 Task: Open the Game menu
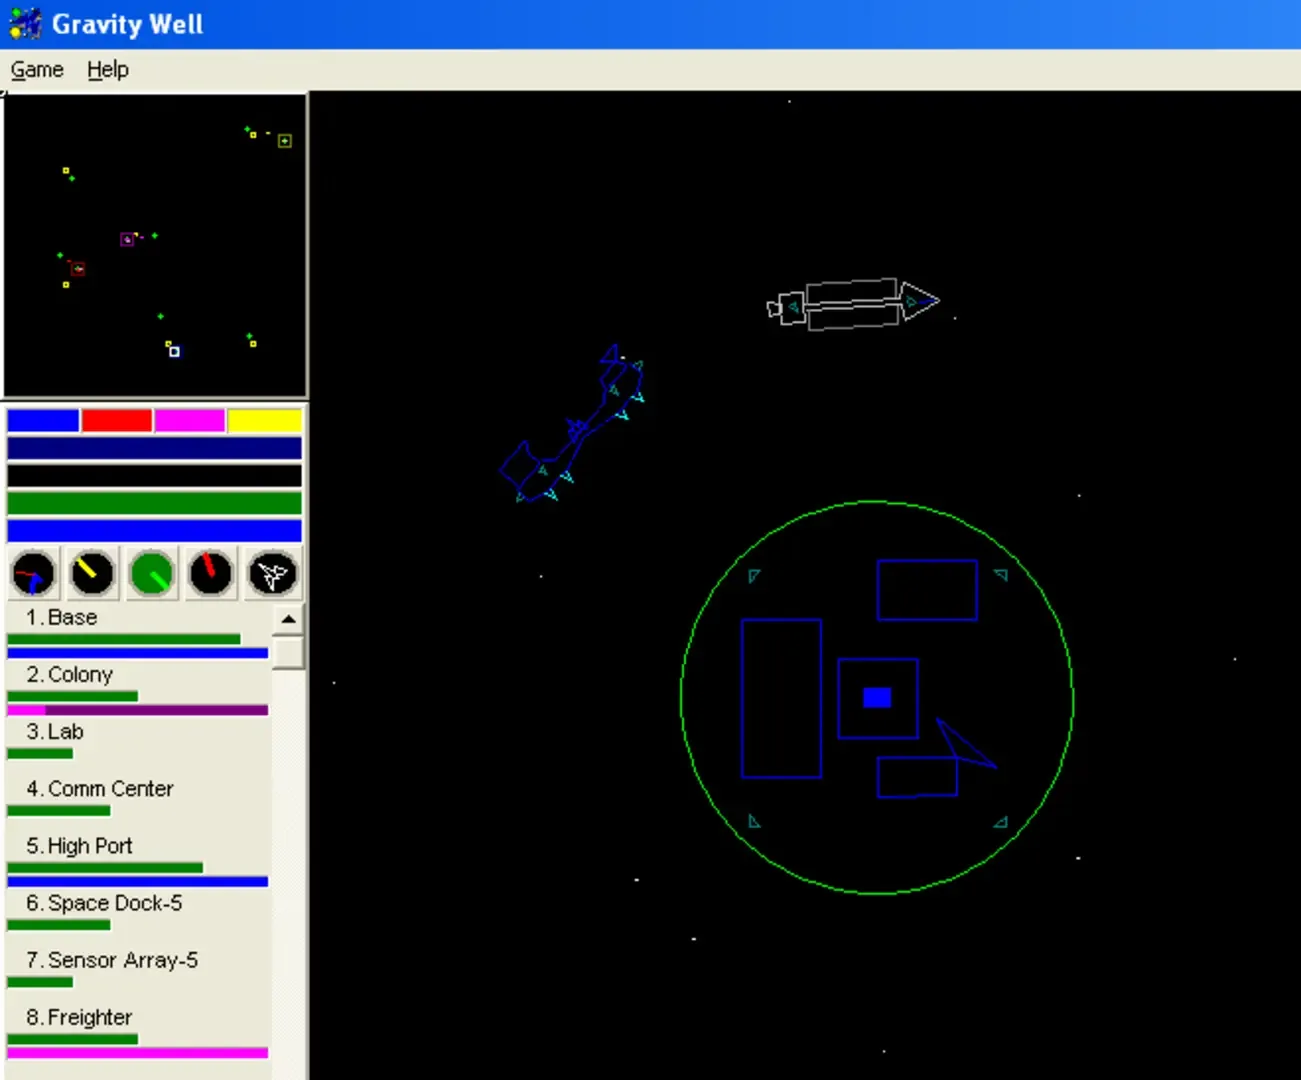pyautogui.click(x=37, y=70)
